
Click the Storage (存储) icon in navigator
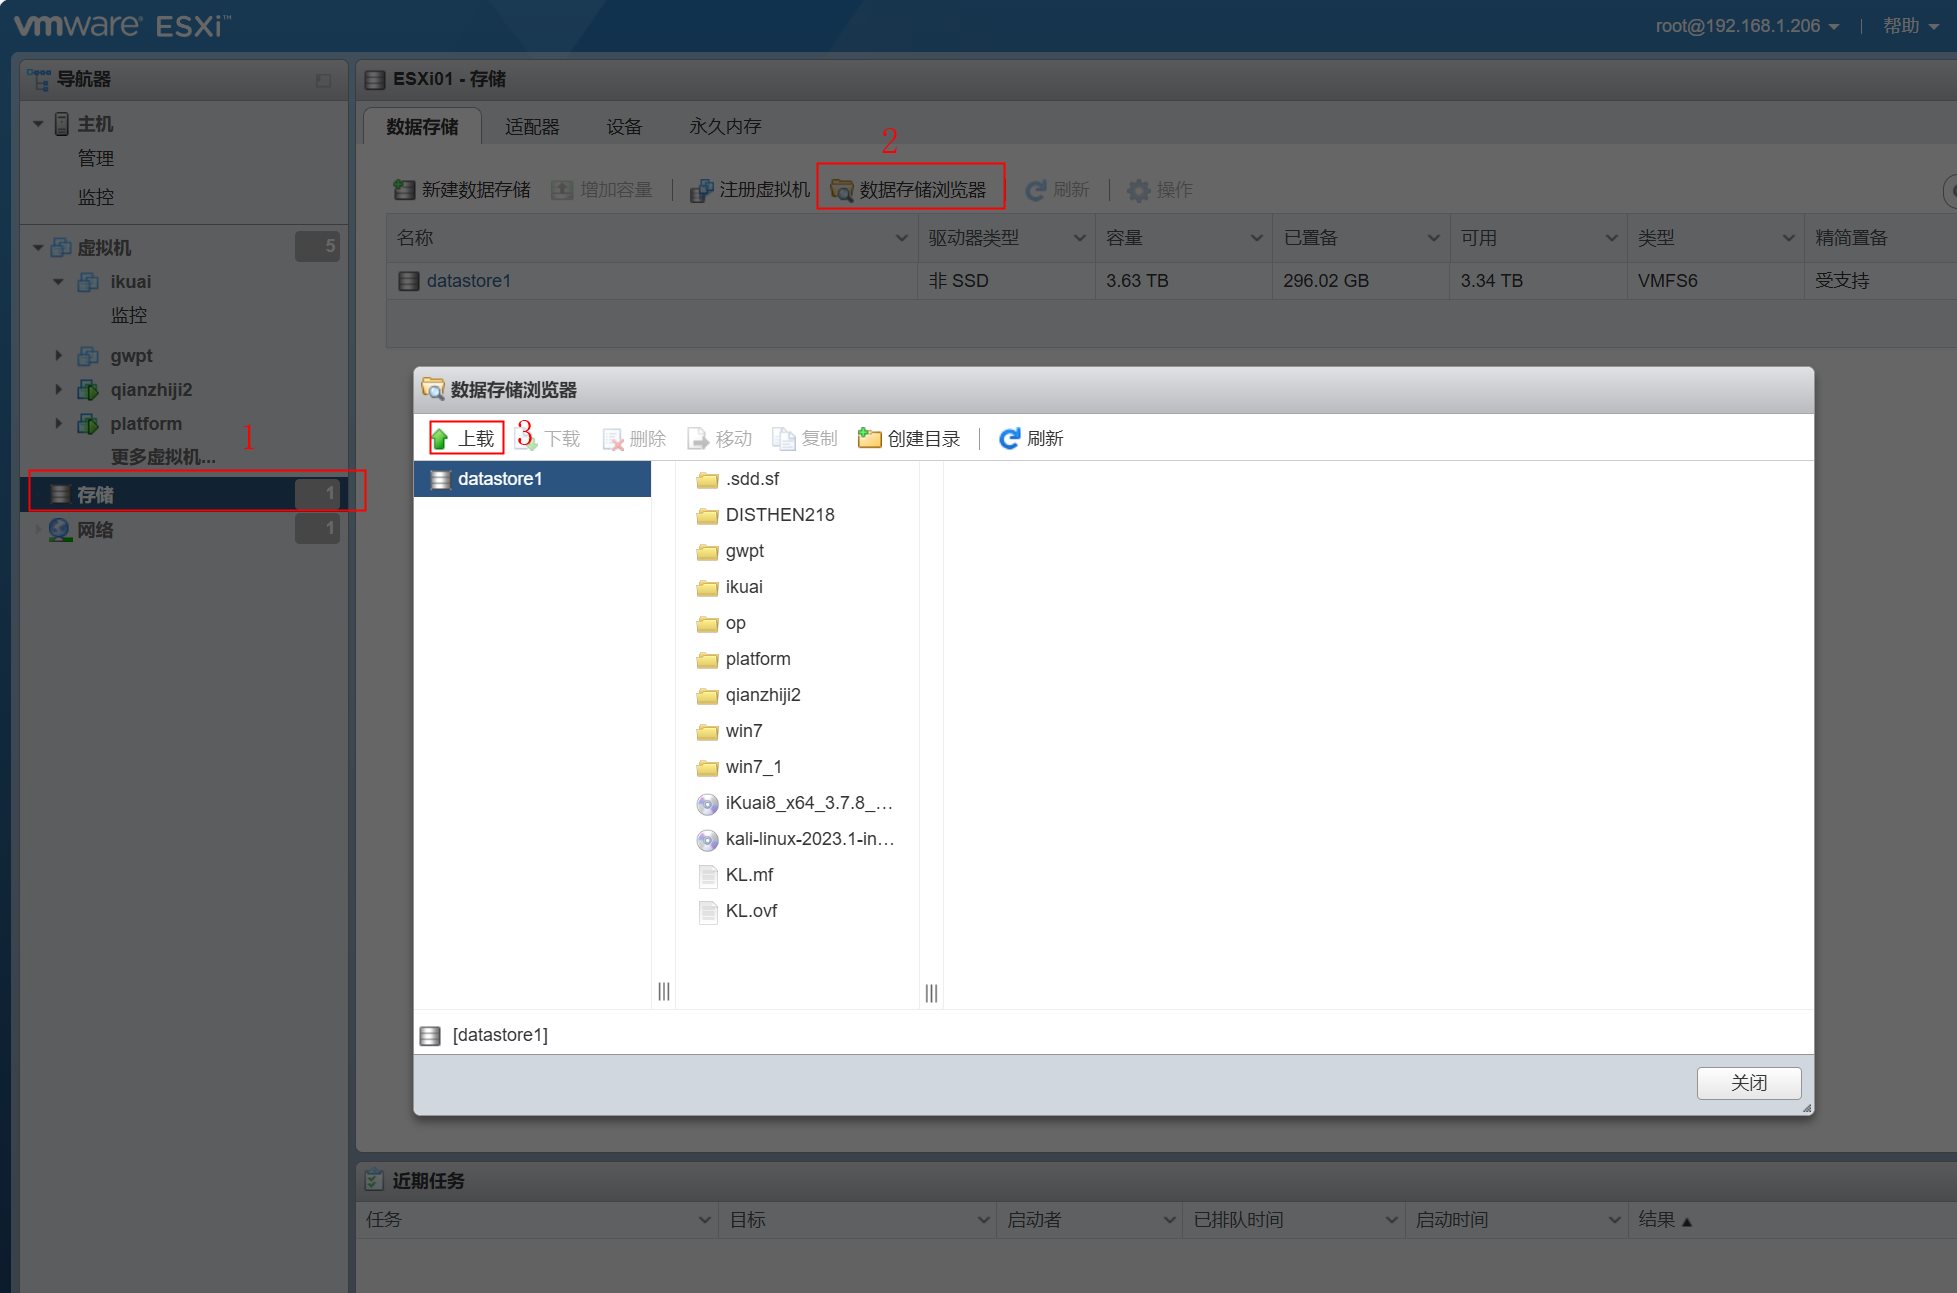[x=60, y=494]
